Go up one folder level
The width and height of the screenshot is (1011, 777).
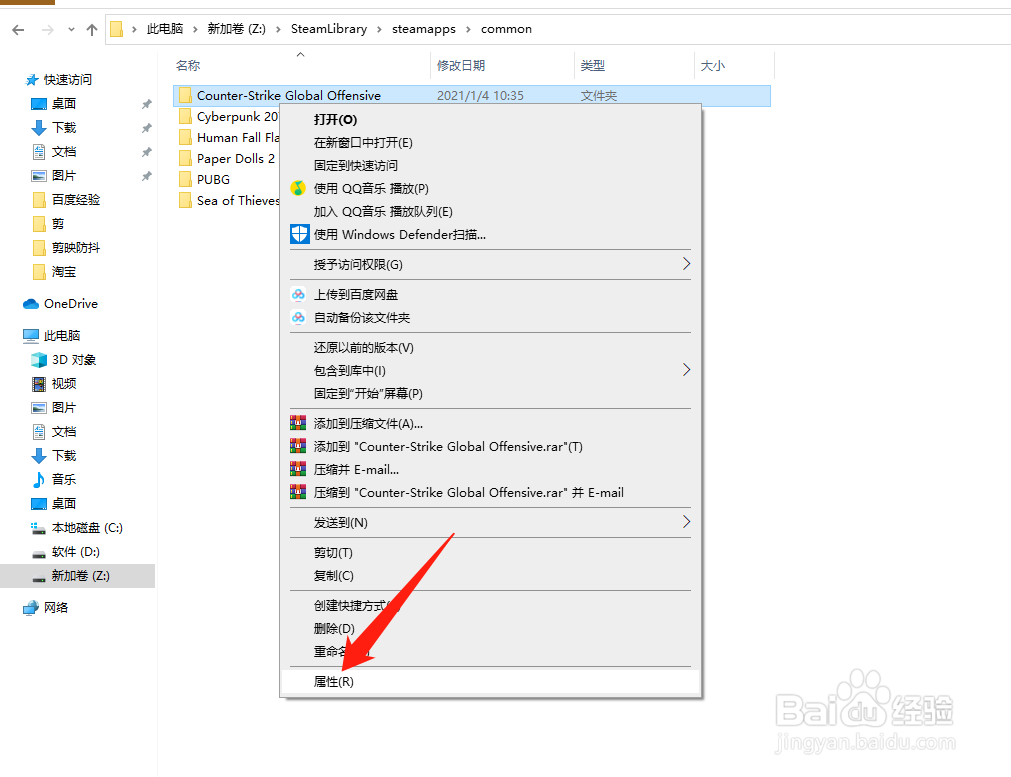click(x=92, y=30)
